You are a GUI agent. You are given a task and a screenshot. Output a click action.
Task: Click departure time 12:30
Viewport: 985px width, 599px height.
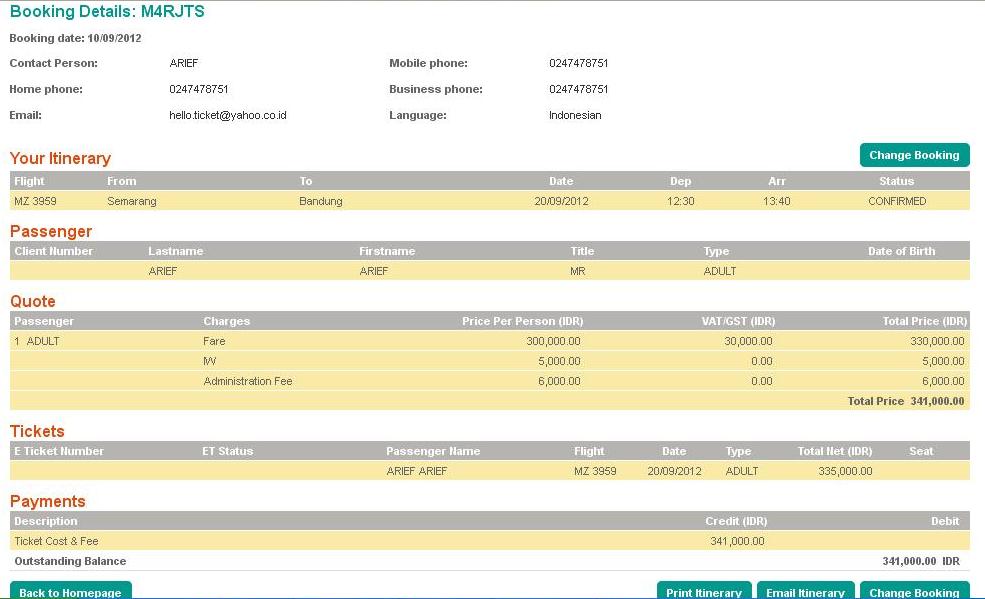point(680,202)
